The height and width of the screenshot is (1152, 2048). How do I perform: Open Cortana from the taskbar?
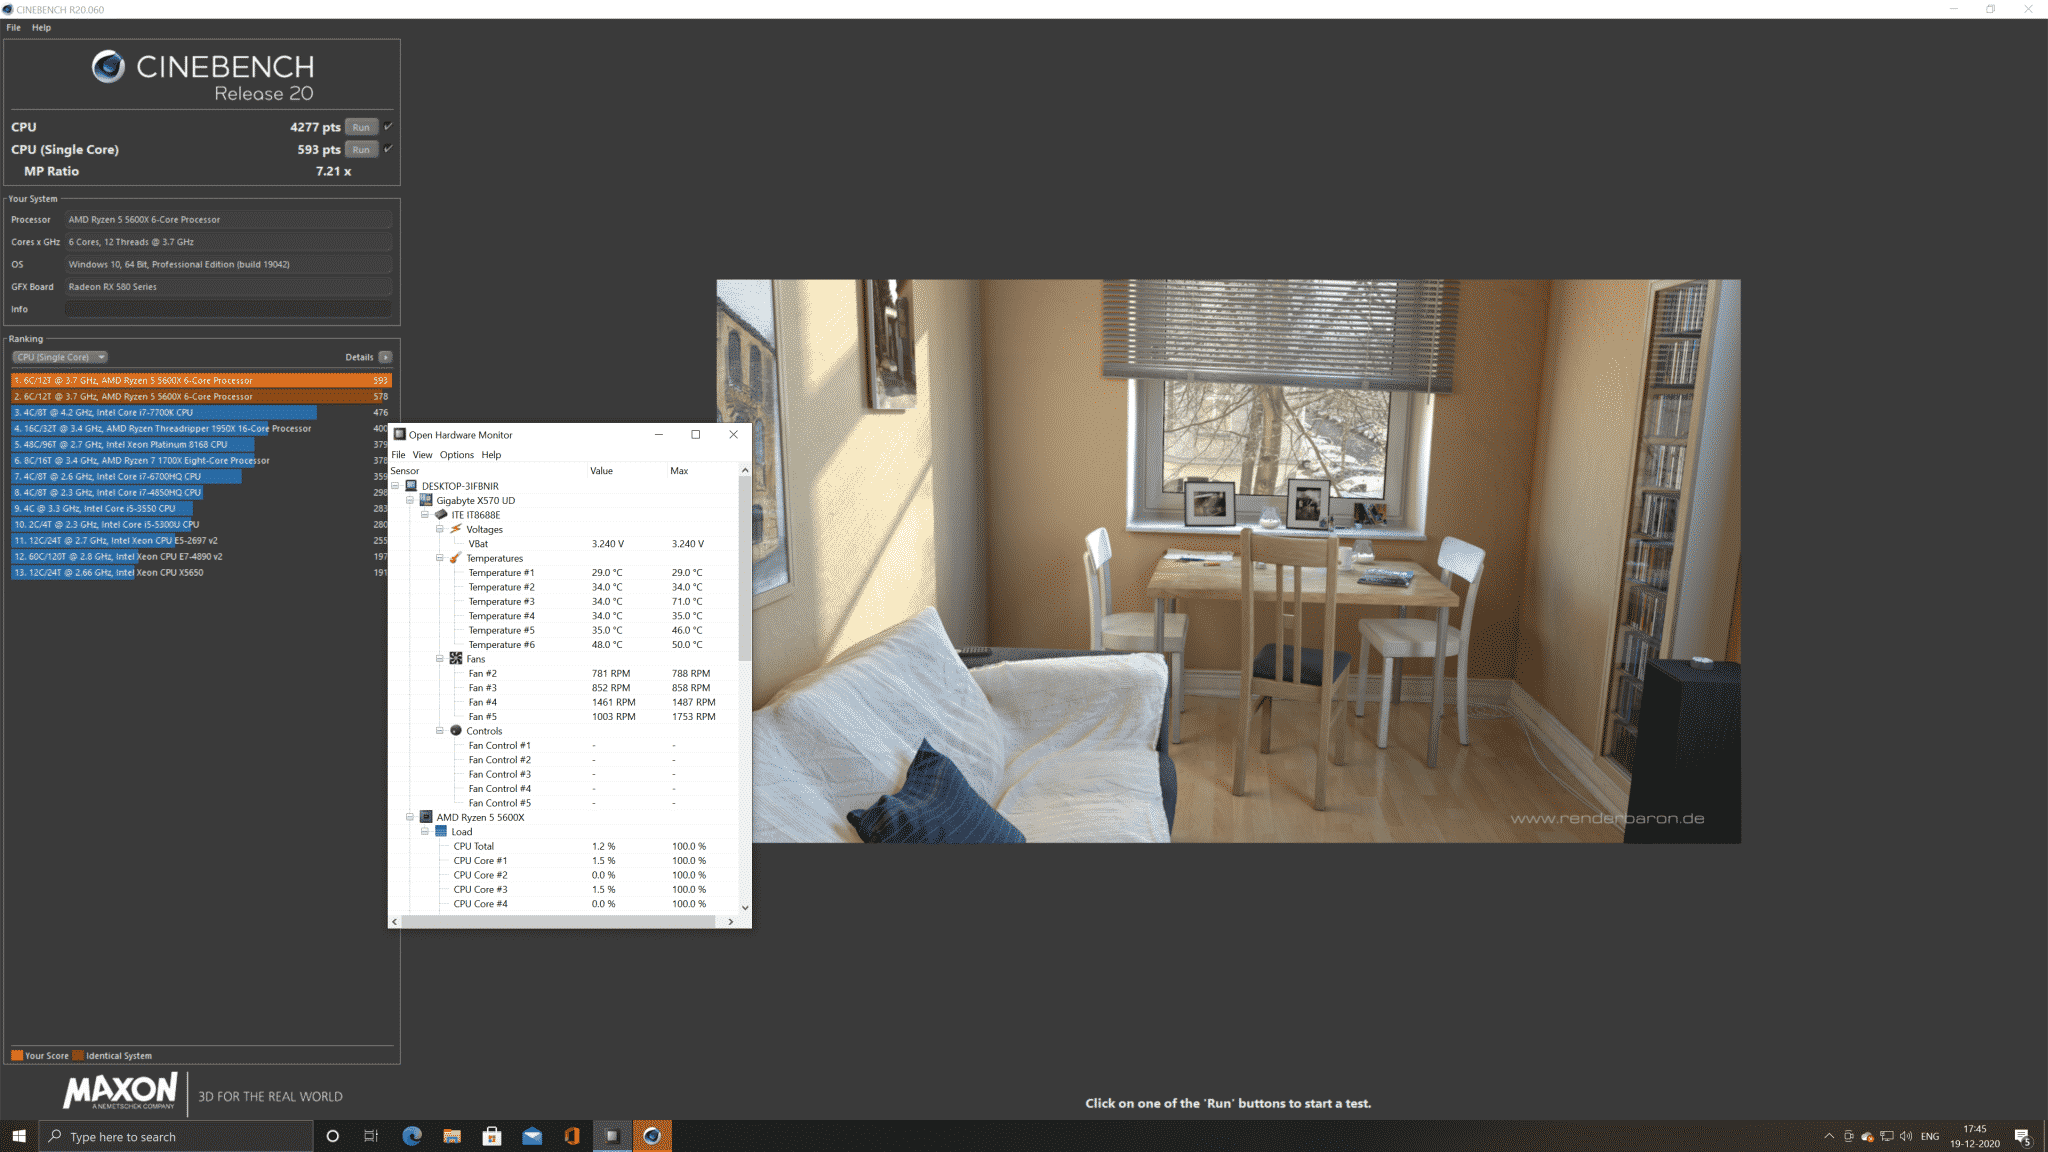pyautogui.click(x=333, y=1136)
